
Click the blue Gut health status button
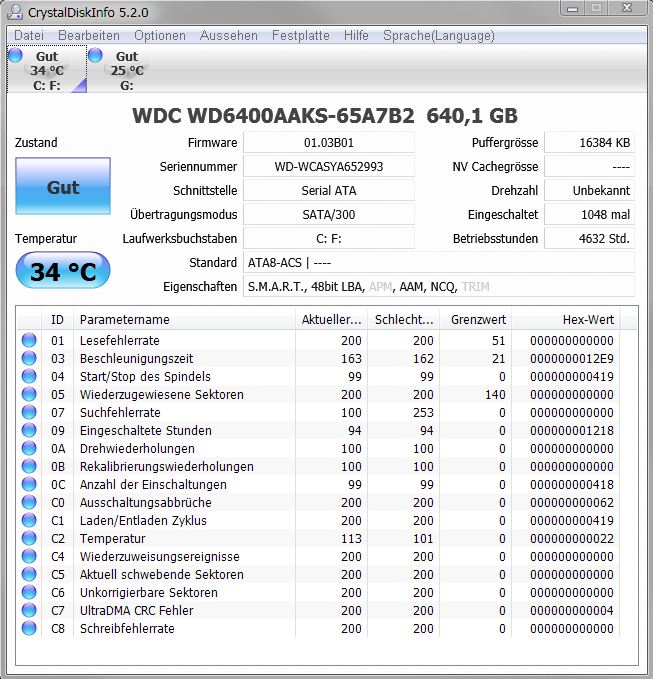click(63, 186)
